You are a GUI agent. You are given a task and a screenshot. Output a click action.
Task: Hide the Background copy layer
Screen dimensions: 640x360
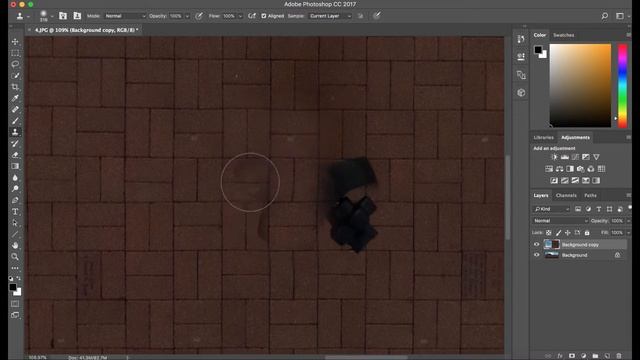(x=536, y=244)
